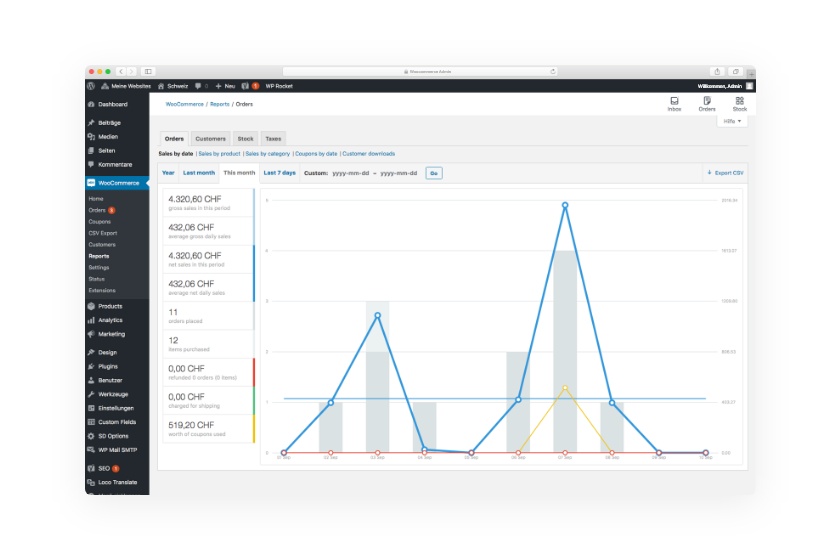Click the Reports breadcrumb link
Screen dimensions: 840x560
pyautogui.click(x=220, y=104)
